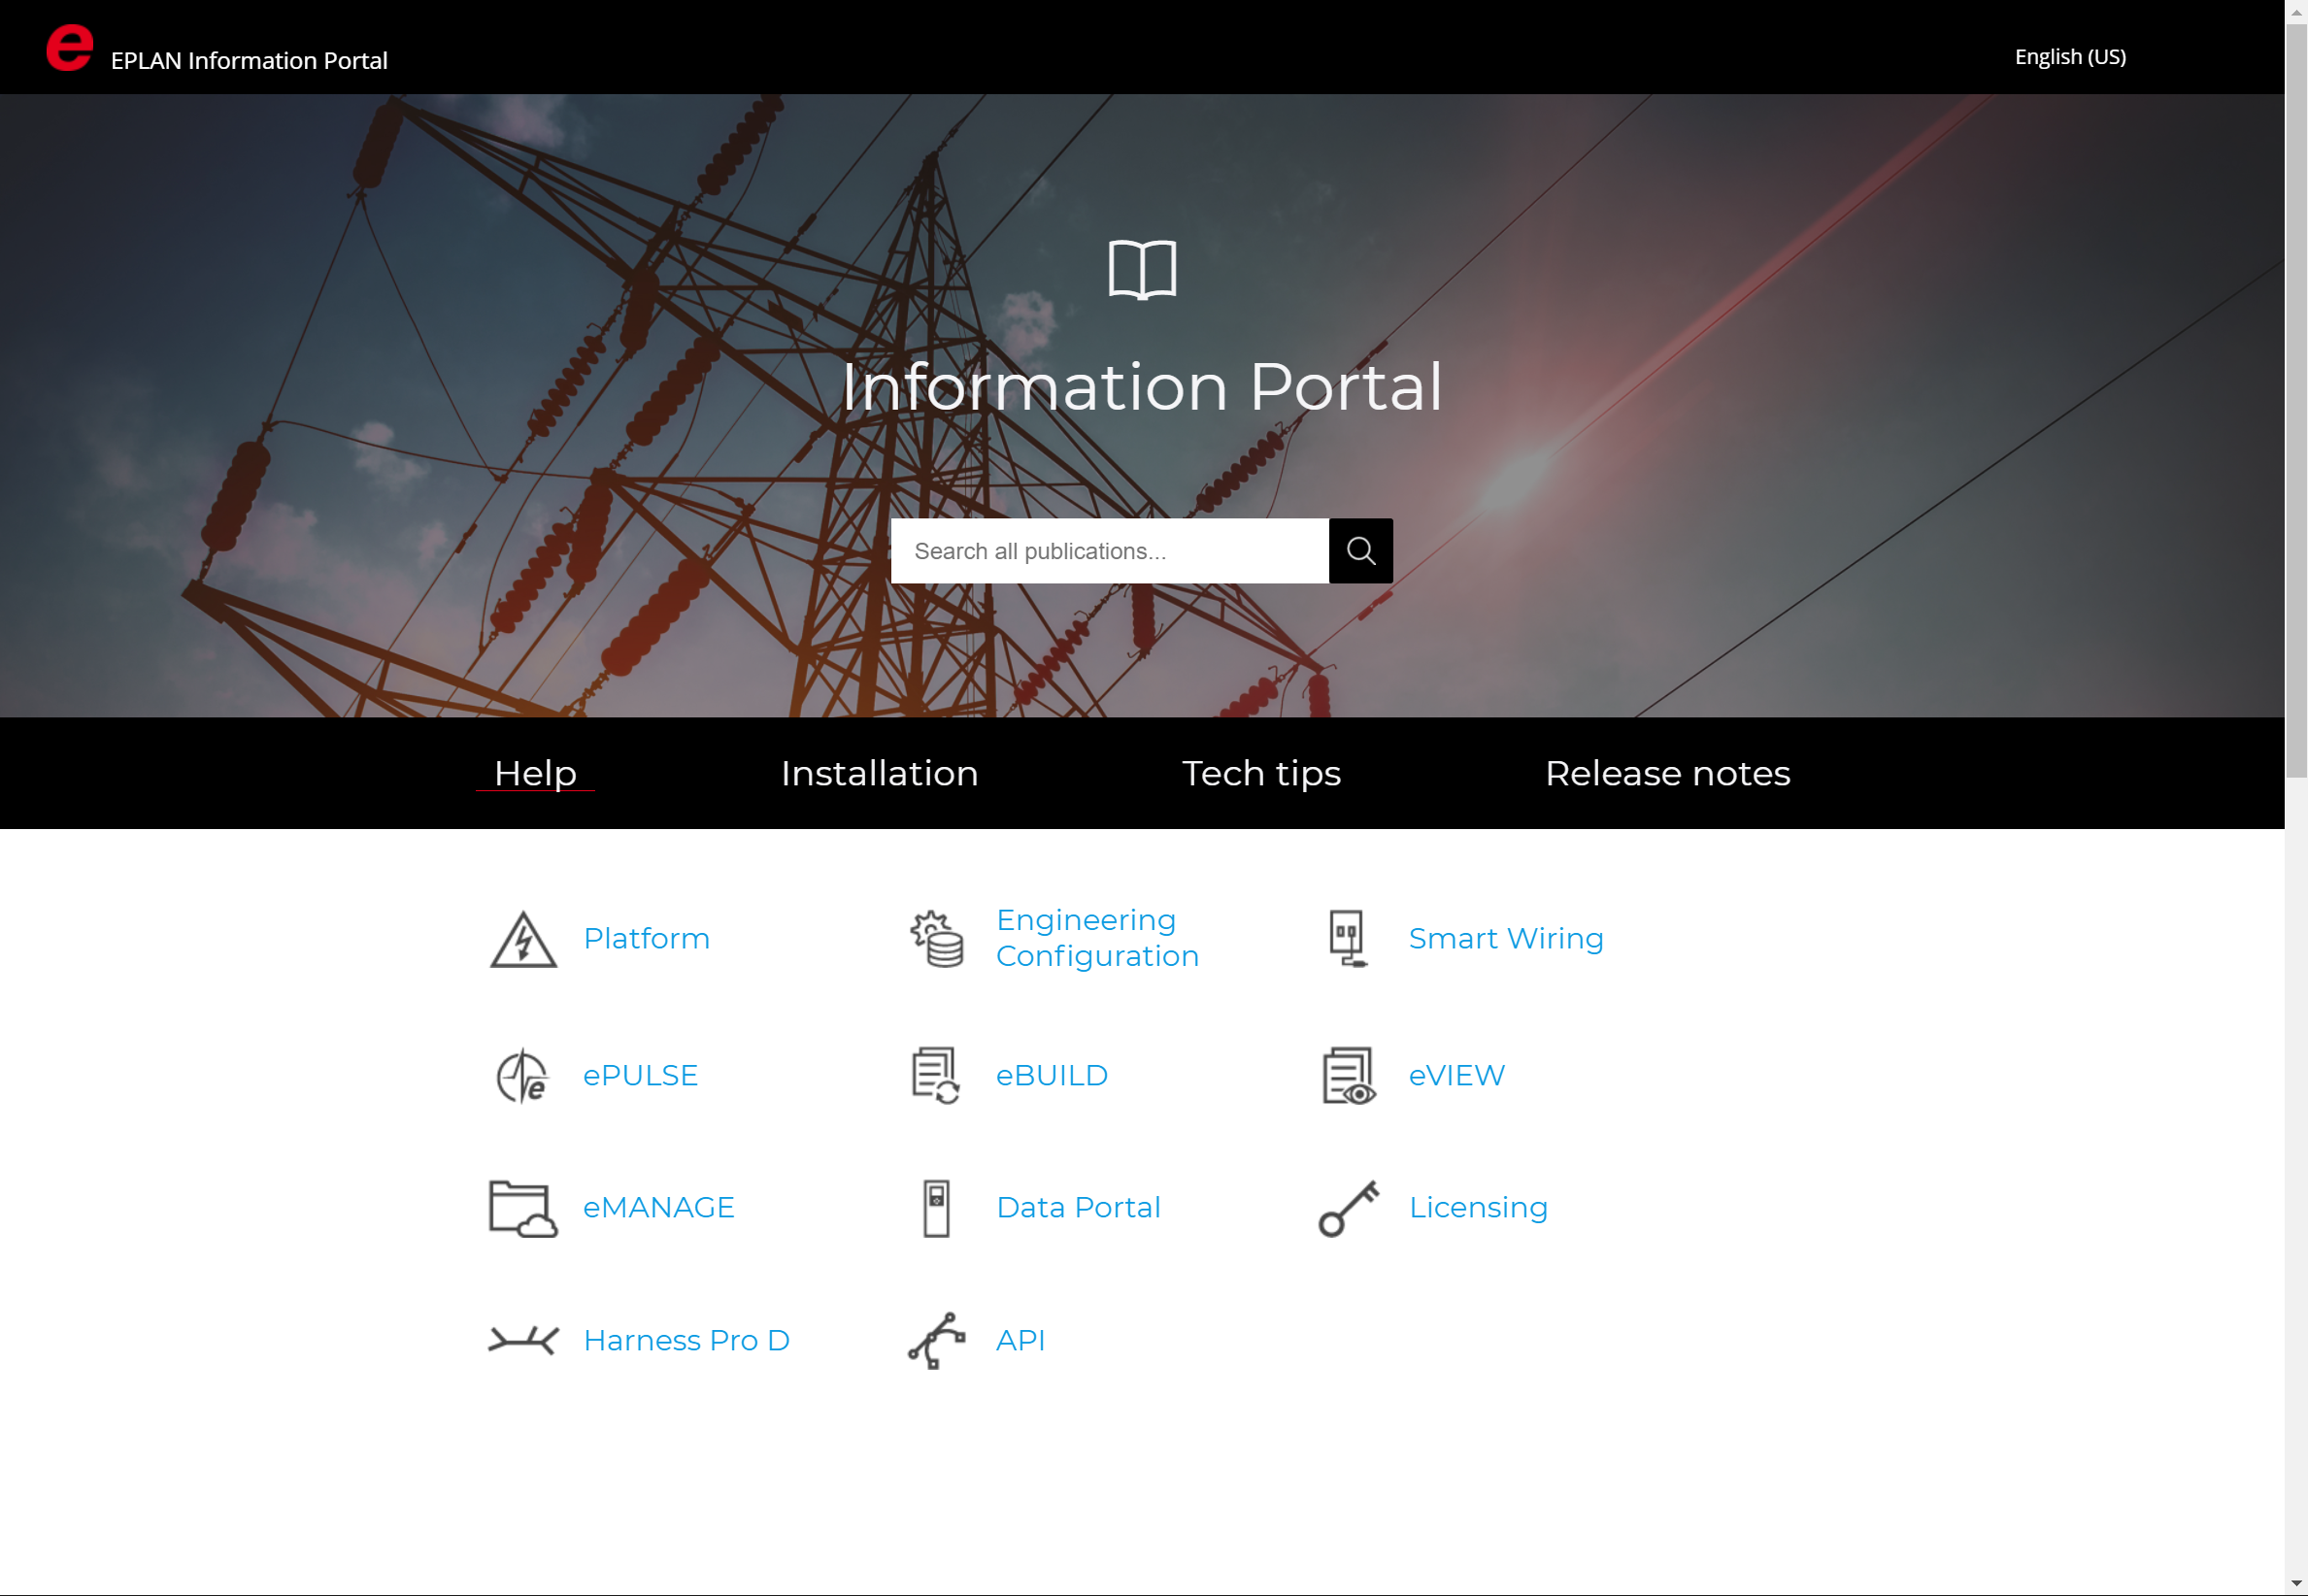The image size is (2308, 1596).
Task: Click the Harness Pro D wire icon
Action: 523,1340
